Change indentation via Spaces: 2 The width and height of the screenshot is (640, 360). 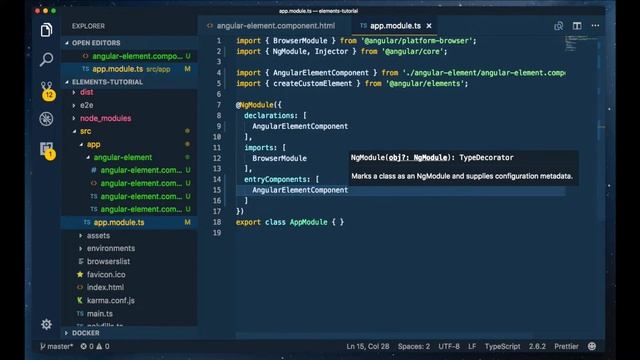tap(414, 346)
